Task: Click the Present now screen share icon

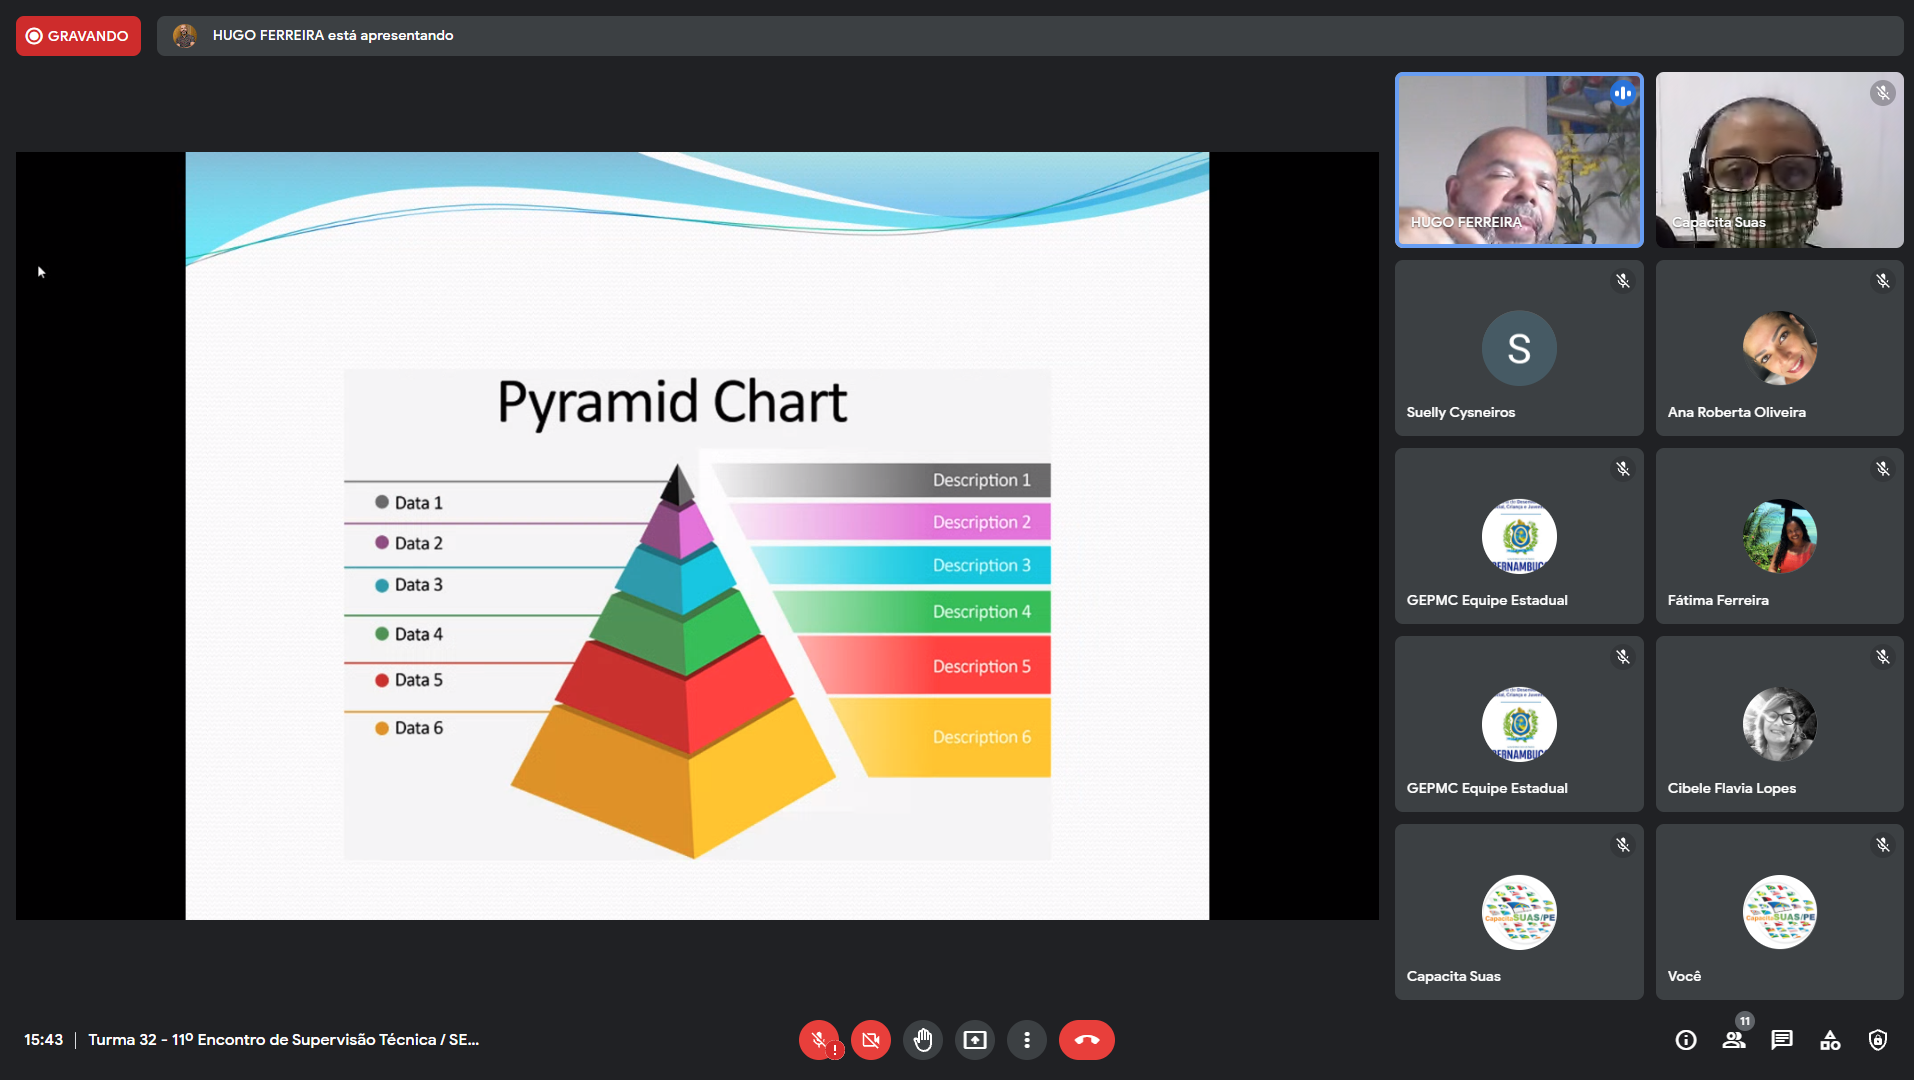Action: (x=975, y=1040)
